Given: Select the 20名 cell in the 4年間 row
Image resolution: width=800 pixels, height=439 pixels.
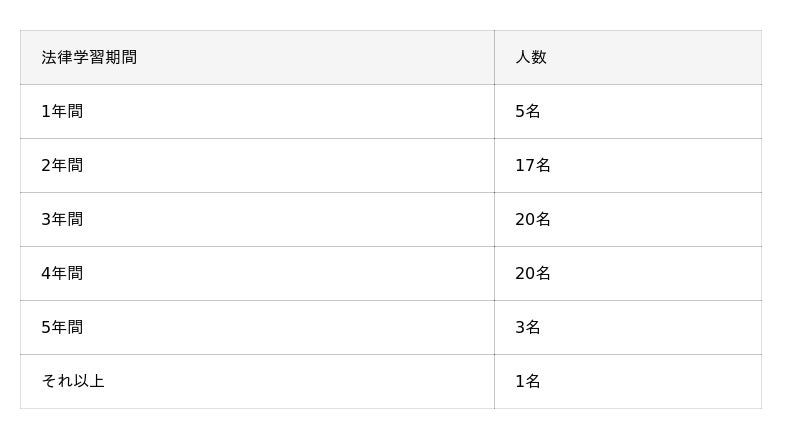Looking at the screenshot, I should 533,273.
